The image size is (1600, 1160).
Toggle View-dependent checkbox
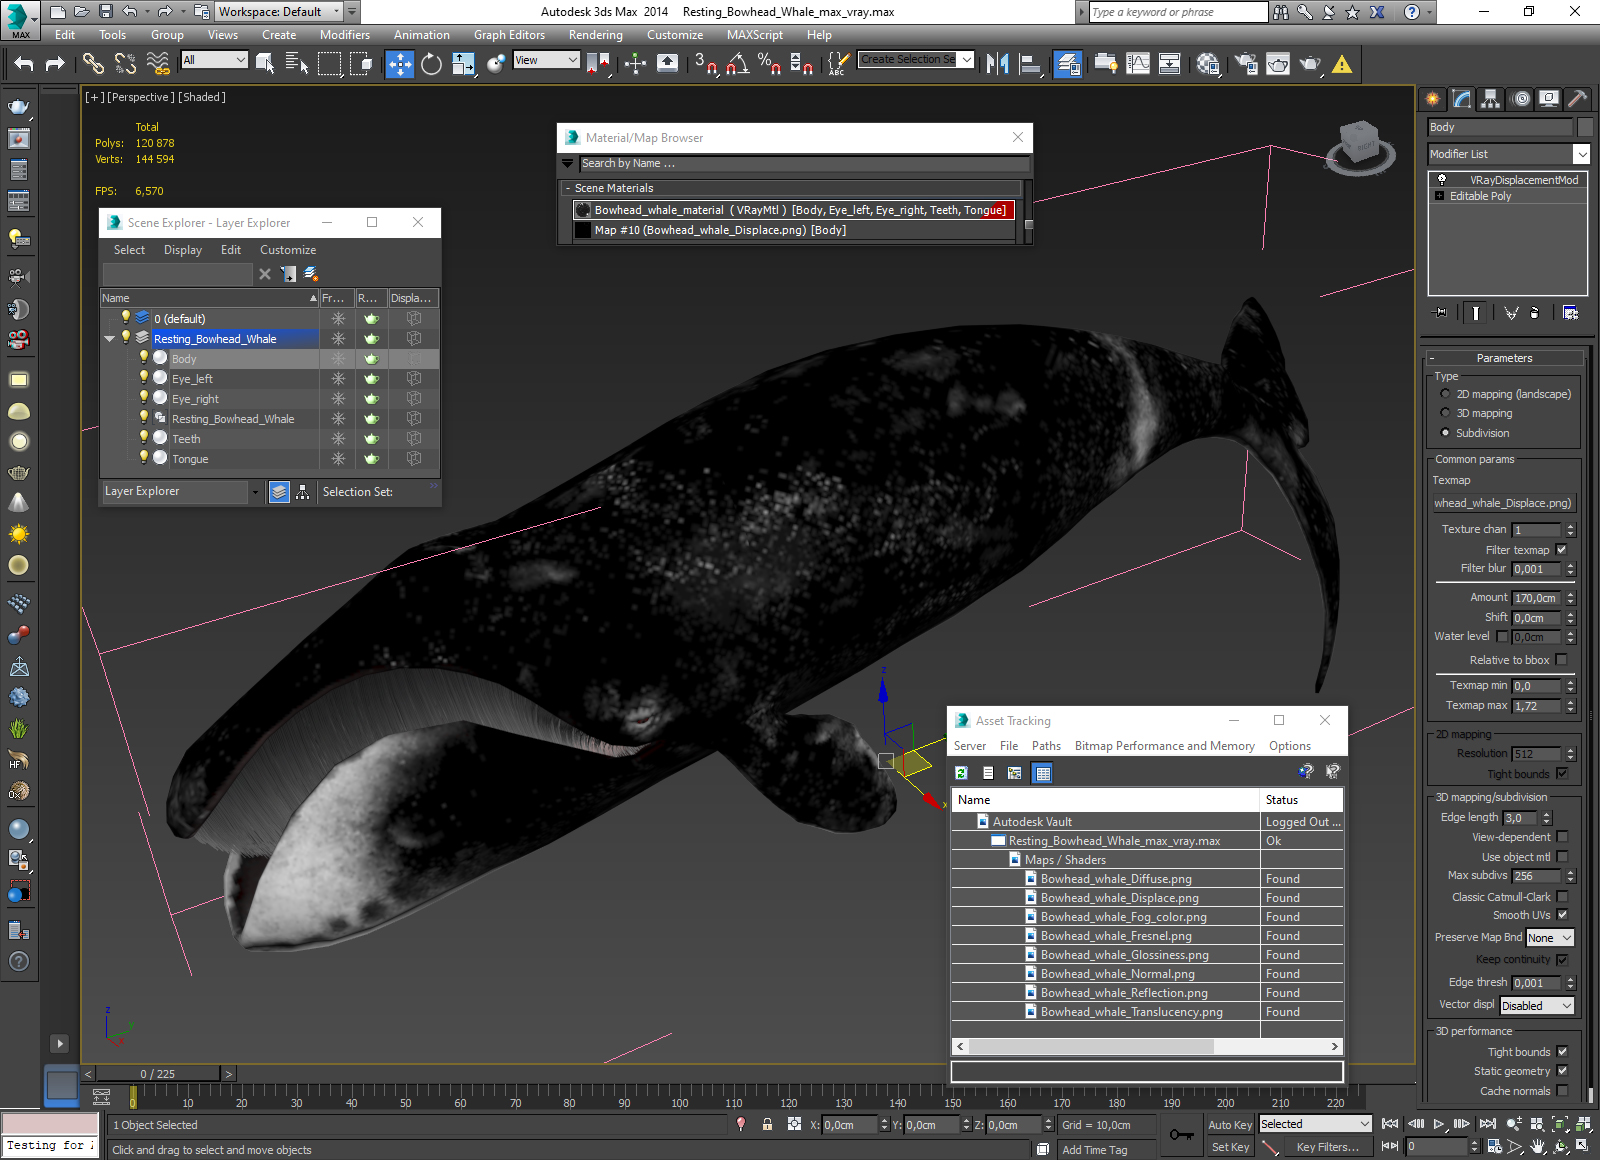(x=1562, y=837)
